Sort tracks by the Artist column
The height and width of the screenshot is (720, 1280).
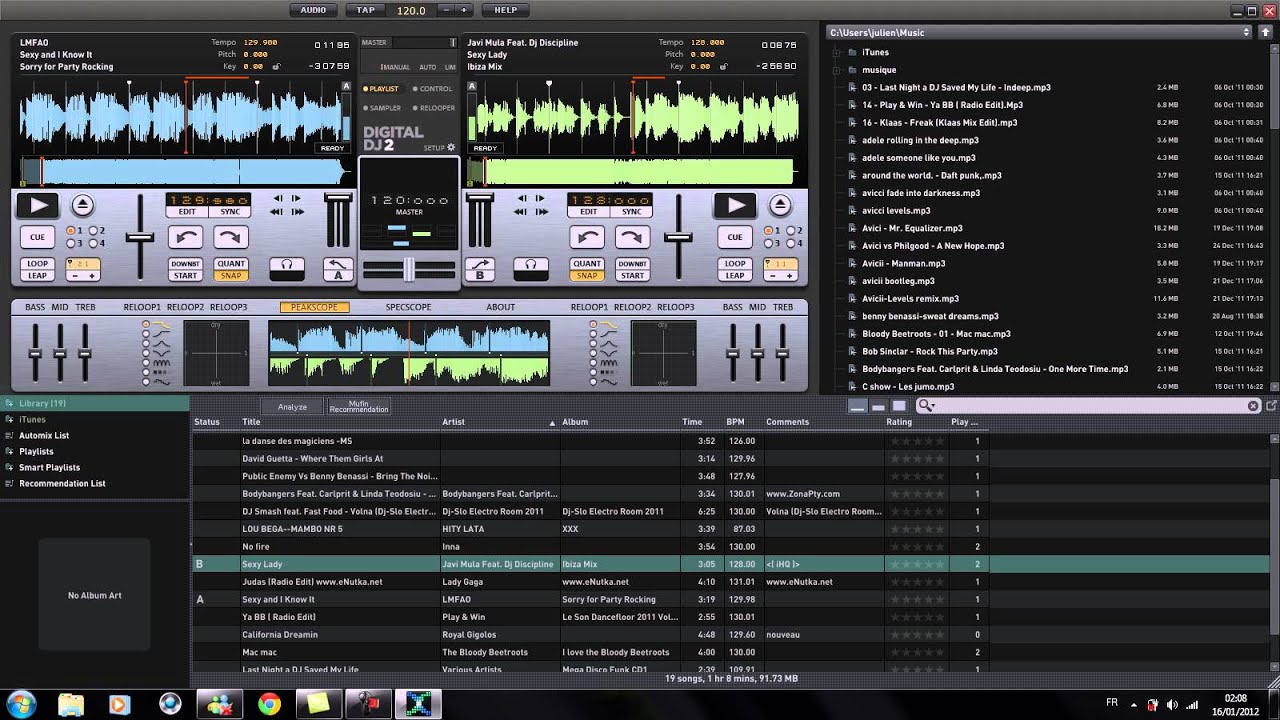500,422
